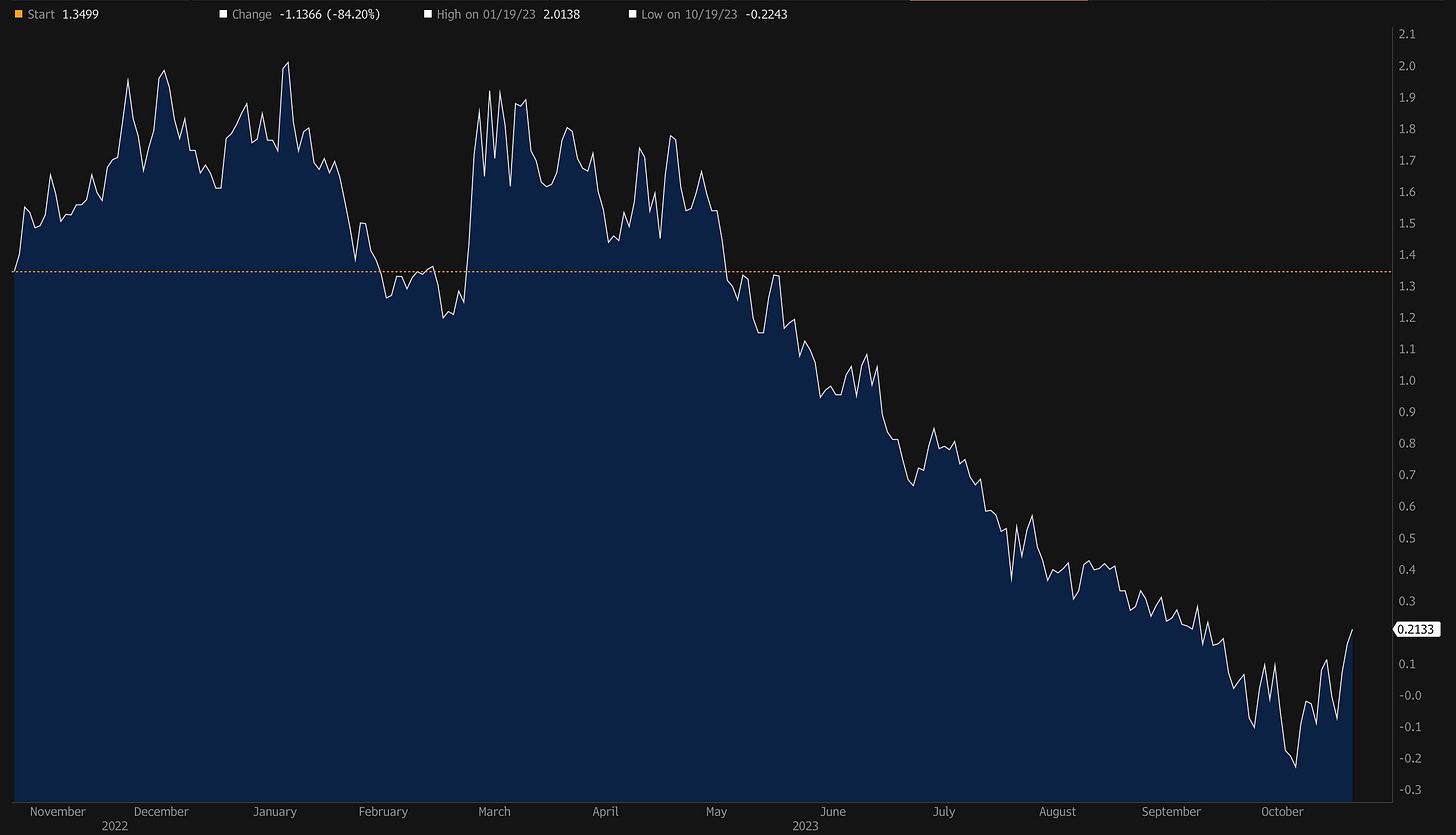1456x835 pixels.
Task: Click the 1.0 tick on the y-axis
Action: [x=1407, y=381]
